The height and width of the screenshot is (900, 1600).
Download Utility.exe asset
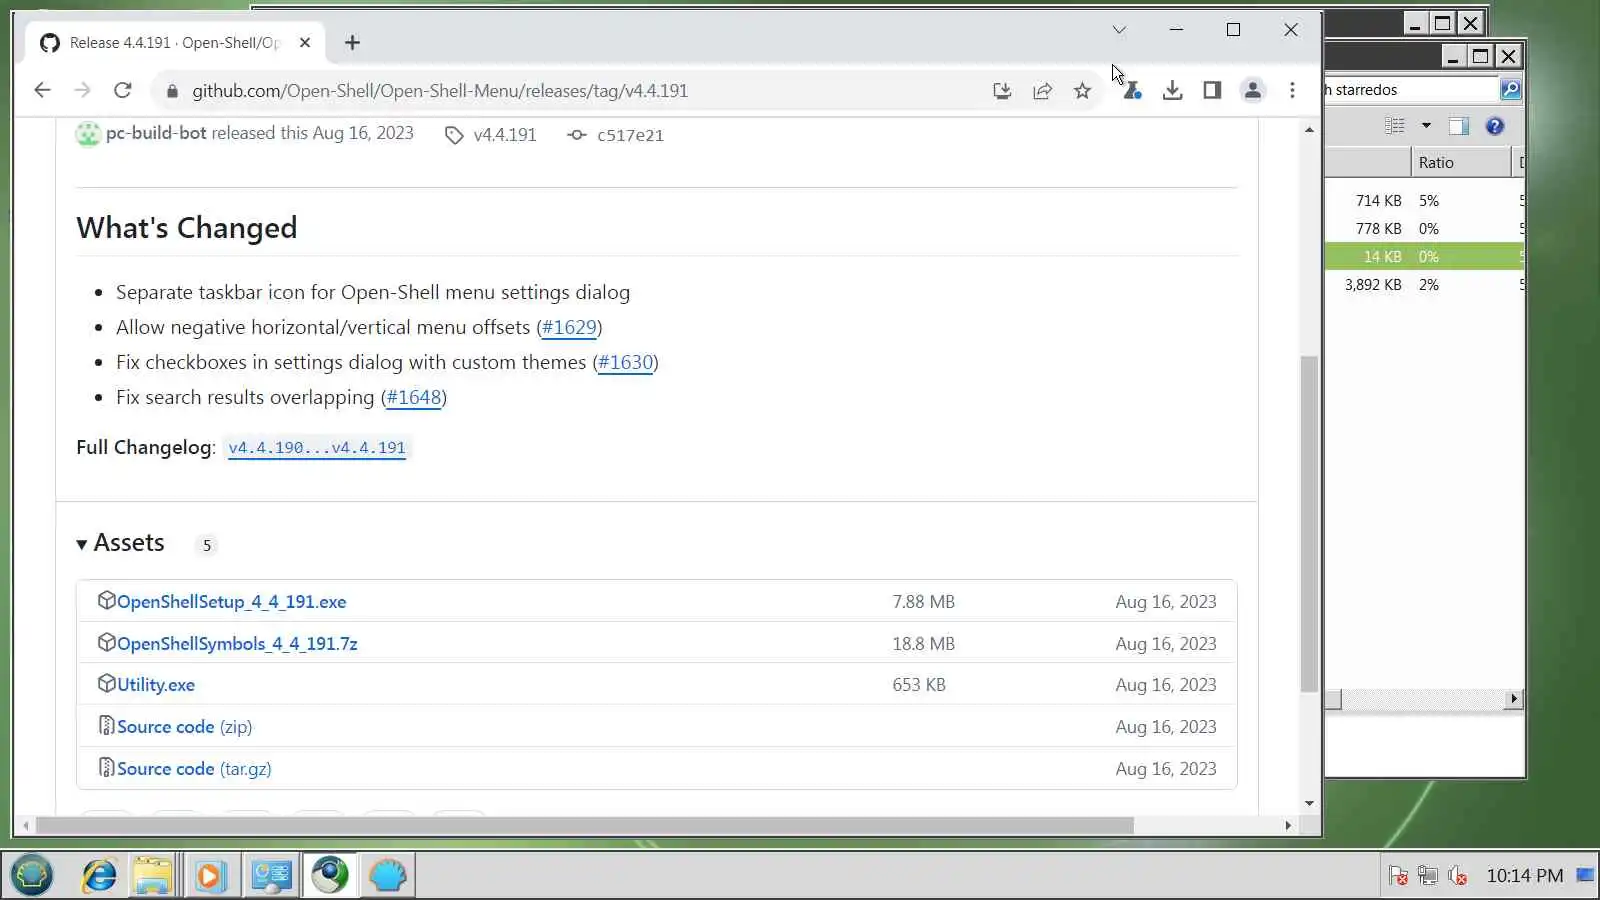156,685
